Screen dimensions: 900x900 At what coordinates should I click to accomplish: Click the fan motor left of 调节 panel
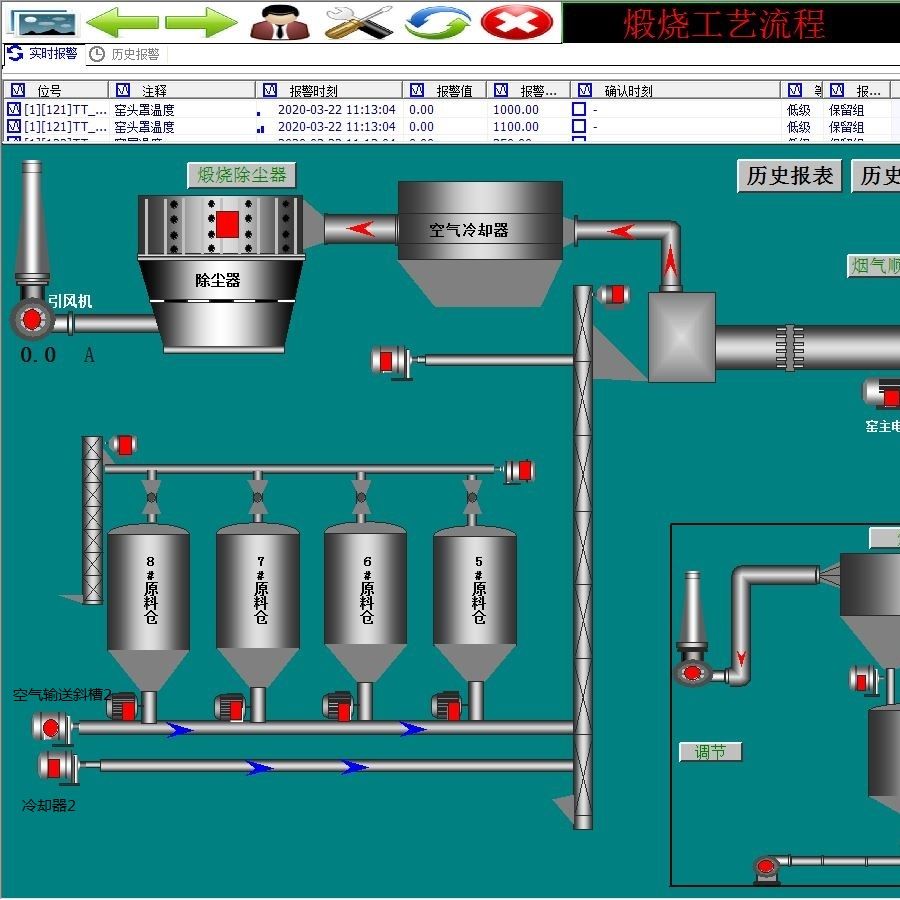pyautogui.click(x=692, y=672)
